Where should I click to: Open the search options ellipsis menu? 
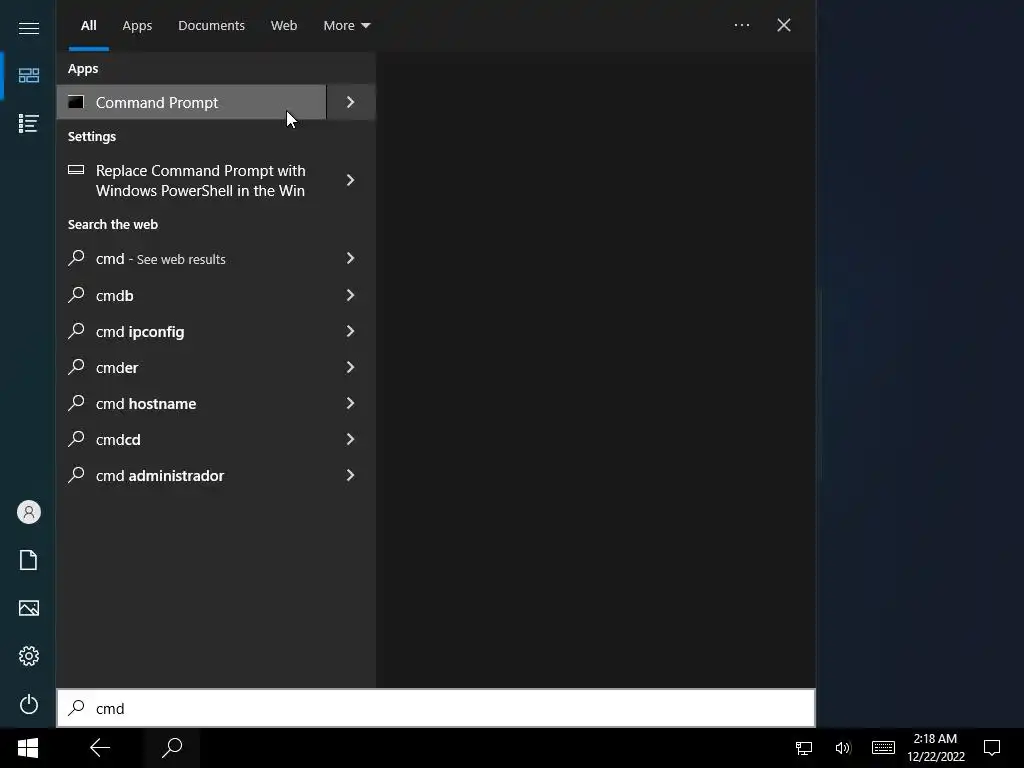742,25
